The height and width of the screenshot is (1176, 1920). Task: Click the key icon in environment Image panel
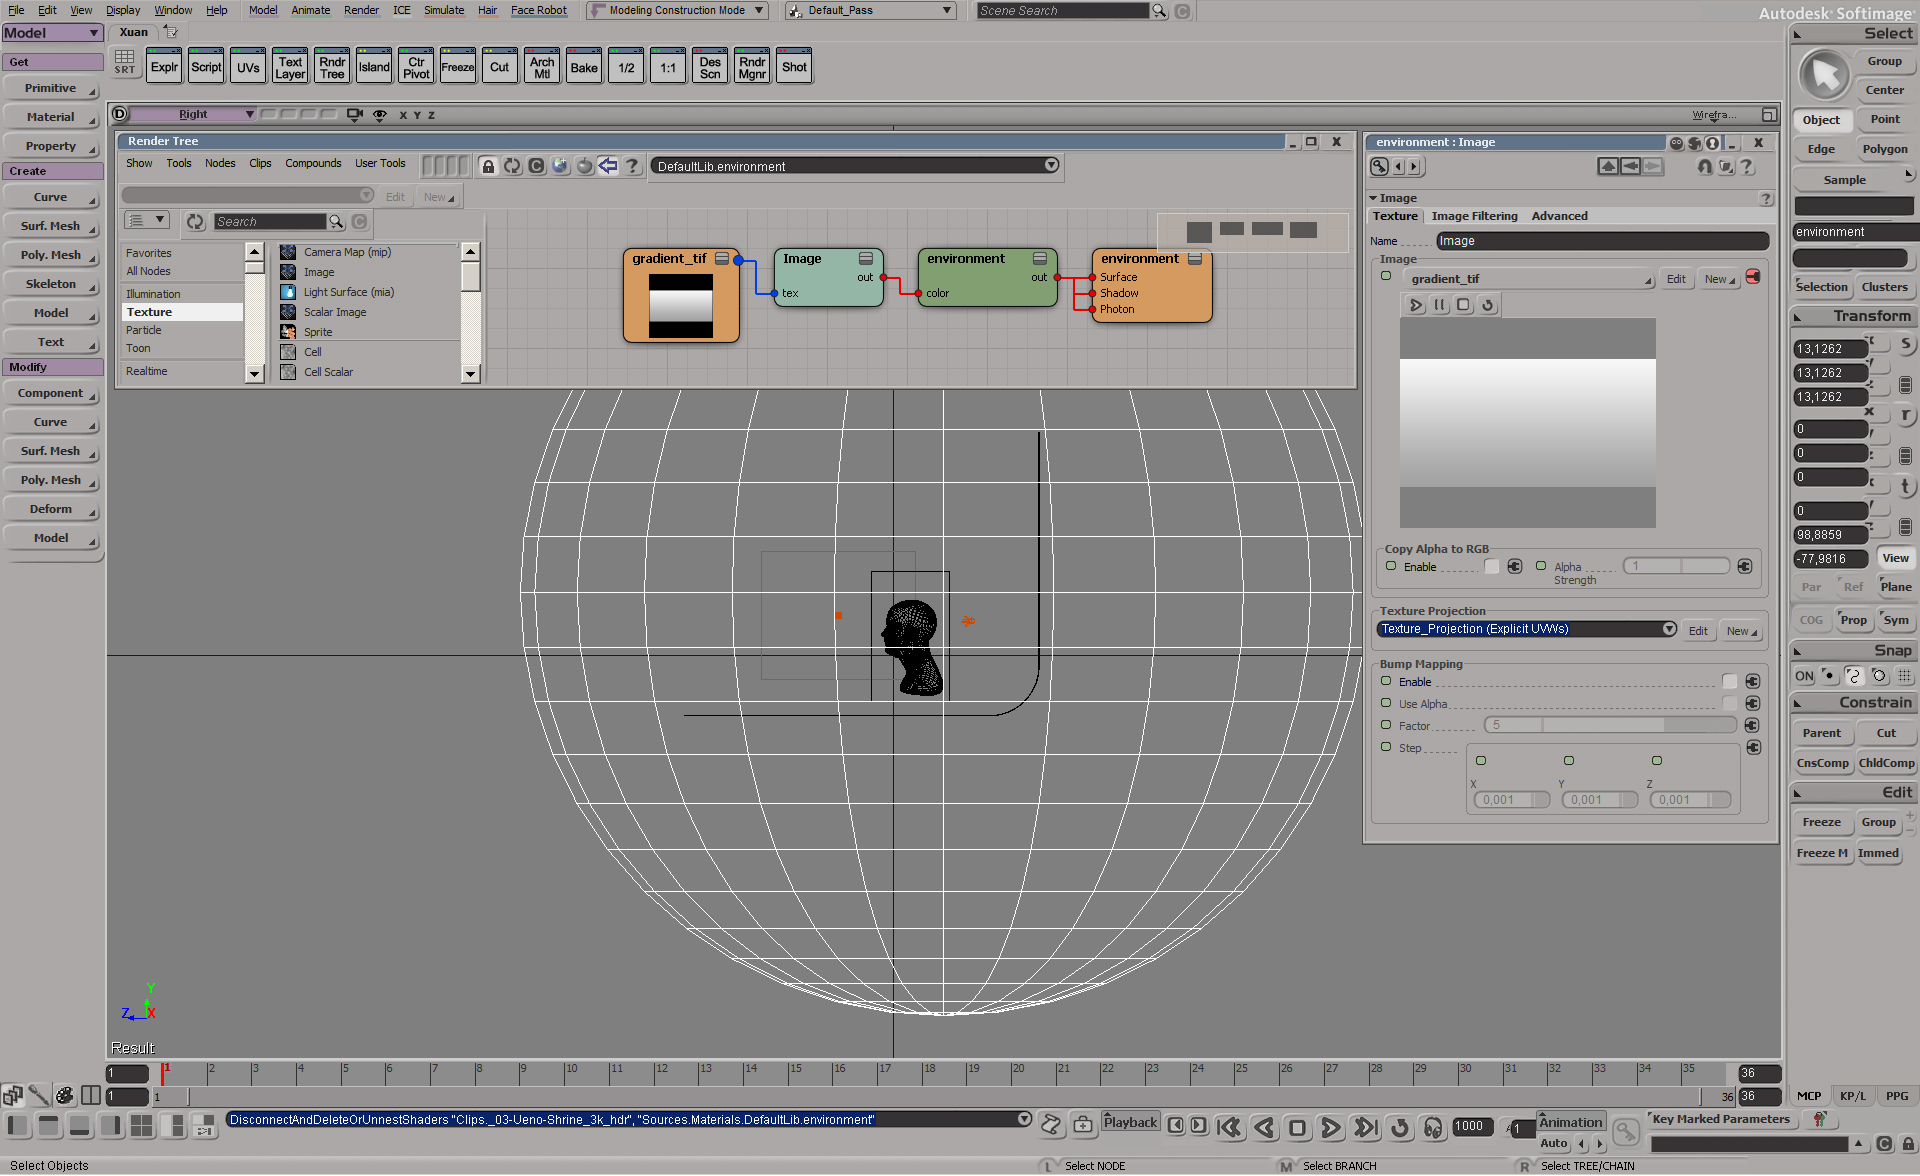click(1379, 167)
